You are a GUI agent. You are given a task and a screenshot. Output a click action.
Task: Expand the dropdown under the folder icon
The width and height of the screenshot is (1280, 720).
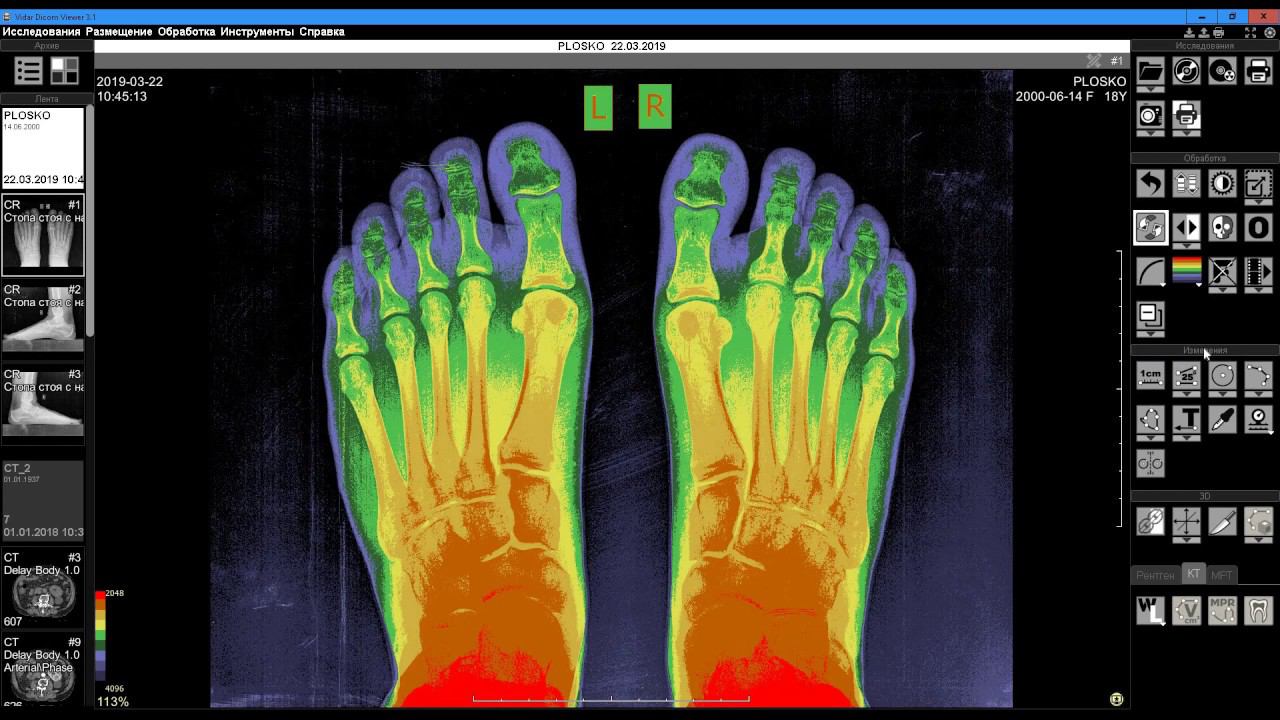pos(1150,89)
